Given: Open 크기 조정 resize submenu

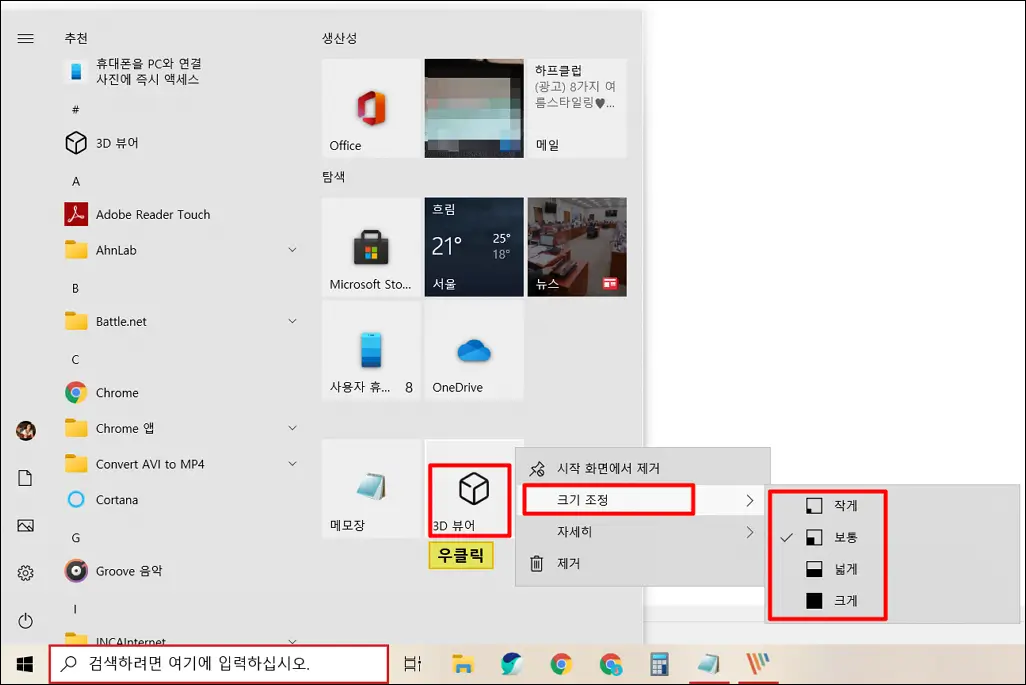Looking at the screenshot, I should click(610, 500).
